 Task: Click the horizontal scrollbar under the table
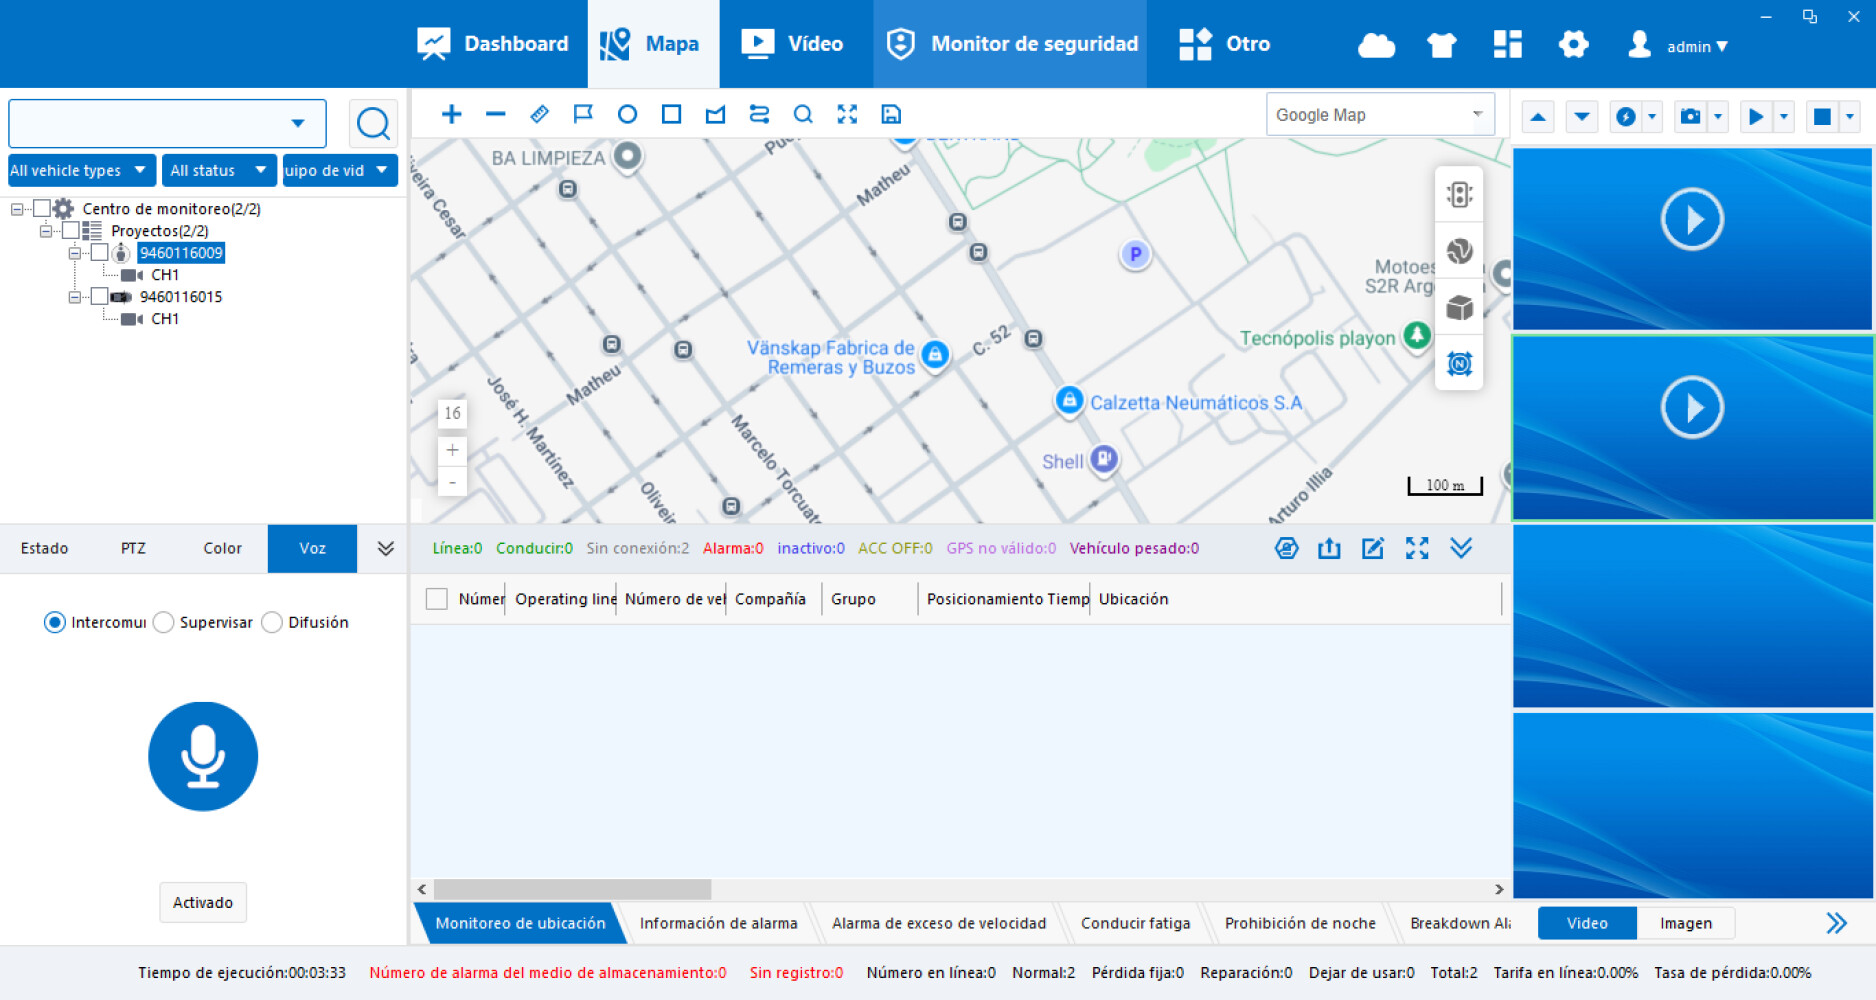tap(572, 889)
